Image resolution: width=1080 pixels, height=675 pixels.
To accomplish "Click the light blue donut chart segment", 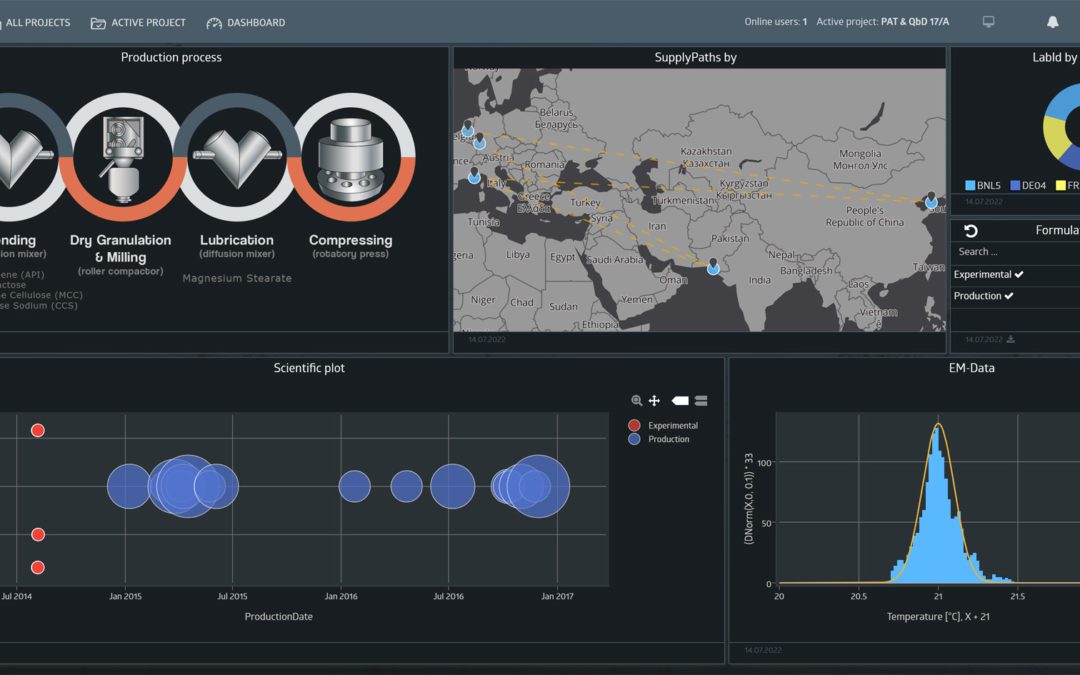I will tap(1063, 101).
